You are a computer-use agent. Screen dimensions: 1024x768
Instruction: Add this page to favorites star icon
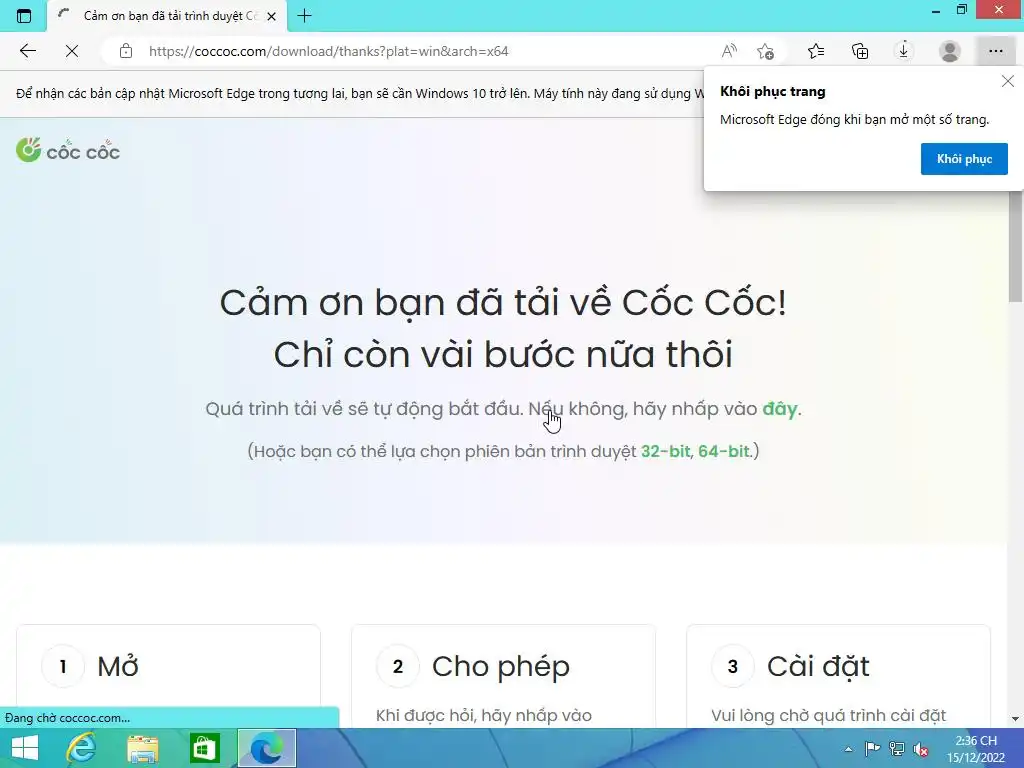click(x=765, y=51)
